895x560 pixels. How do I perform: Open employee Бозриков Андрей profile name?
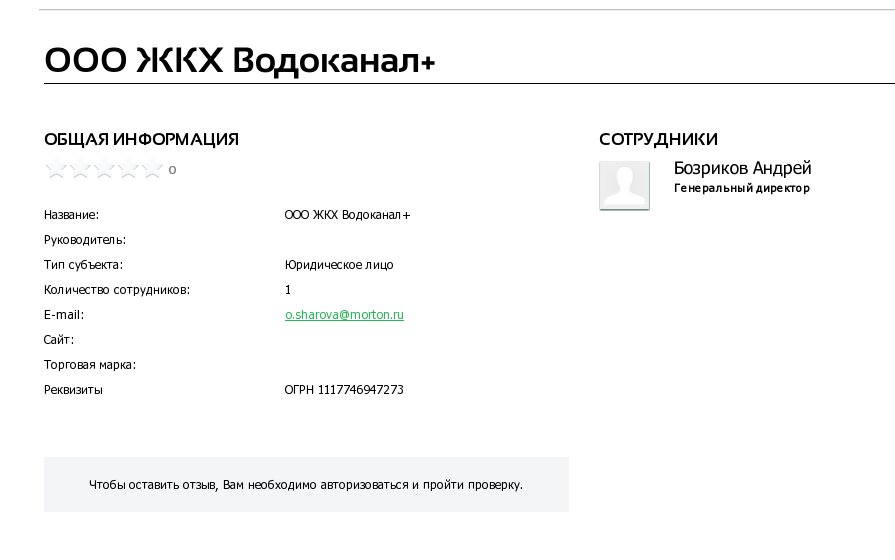(742, 168)
